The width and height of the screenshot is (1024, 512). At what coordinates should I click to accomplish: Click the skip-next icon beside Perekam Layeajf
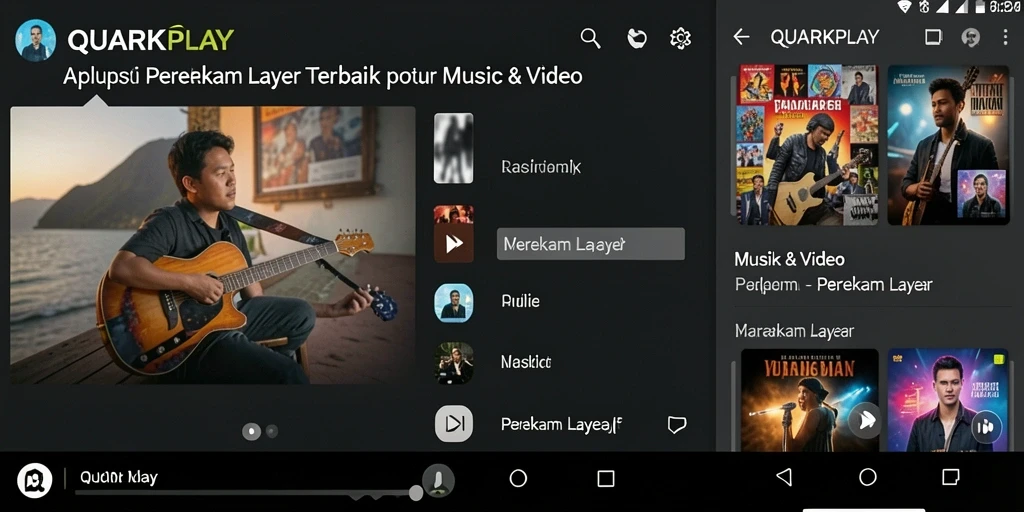point(454,424)
